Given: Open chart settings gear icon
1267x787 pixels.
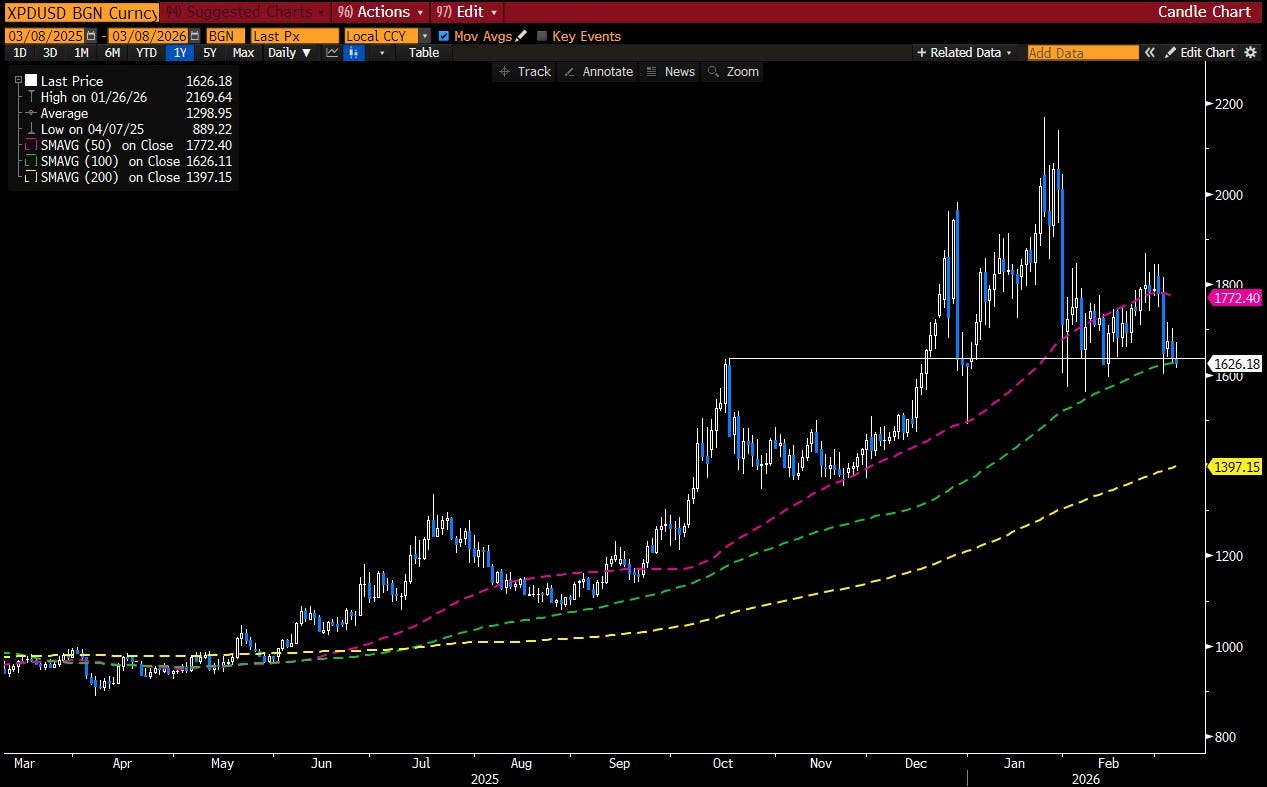Looking at the screenshot, I should (1250, 53).
